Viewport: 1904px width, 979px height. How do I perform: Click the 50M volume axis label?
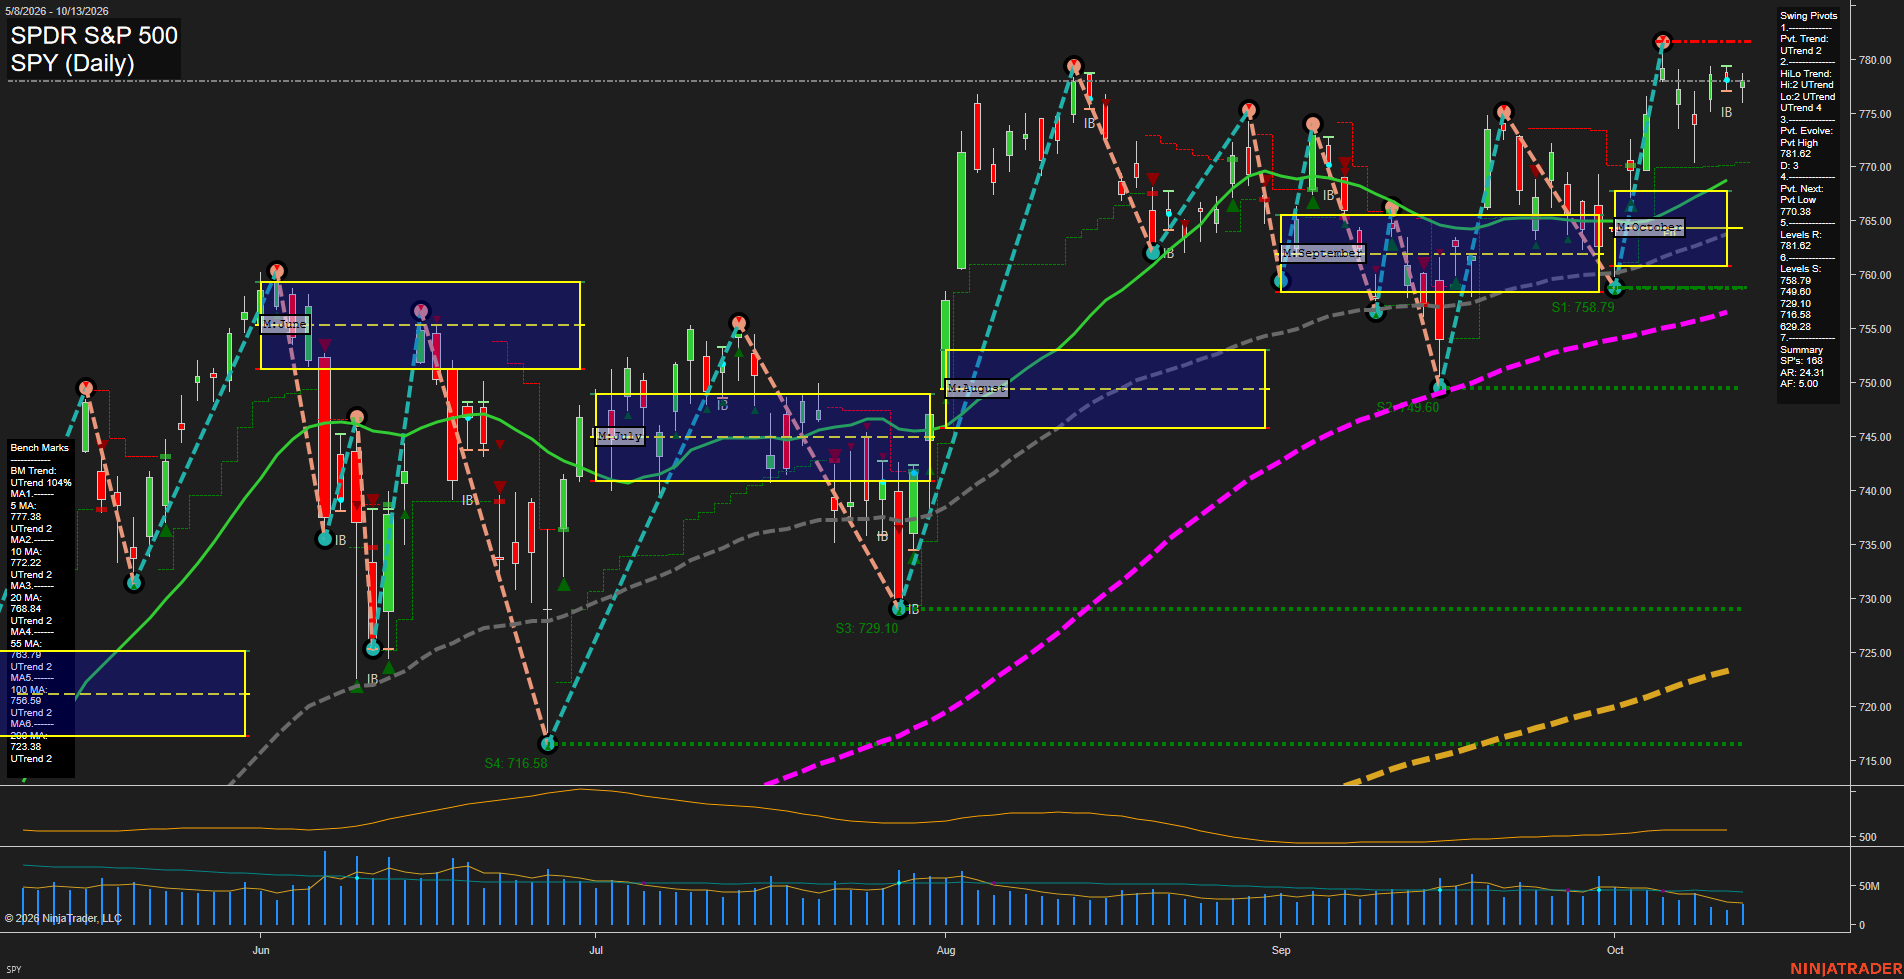[x=1869, y=886]
